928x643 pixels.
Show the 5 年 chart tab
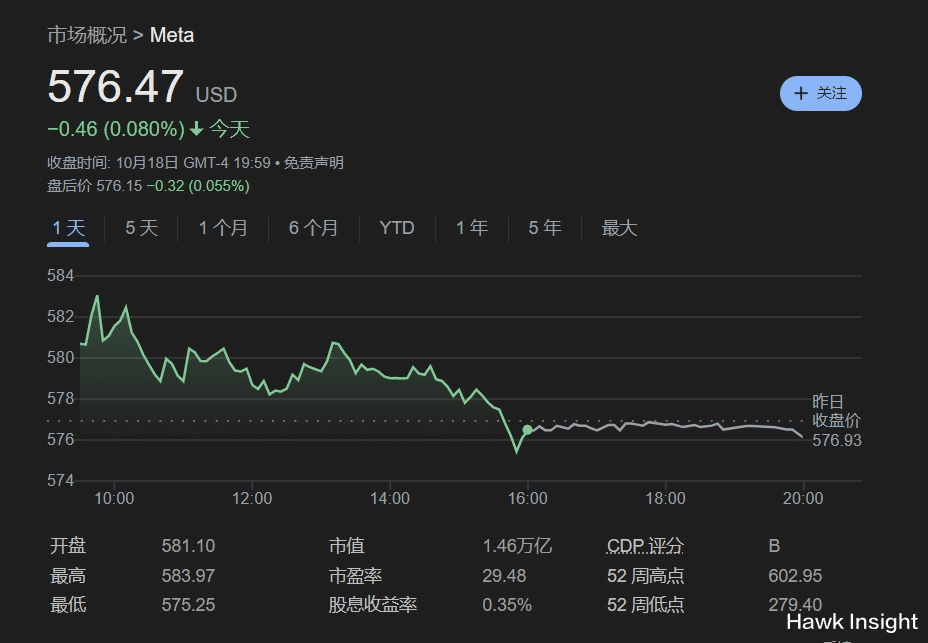click(x=544, y=228)
